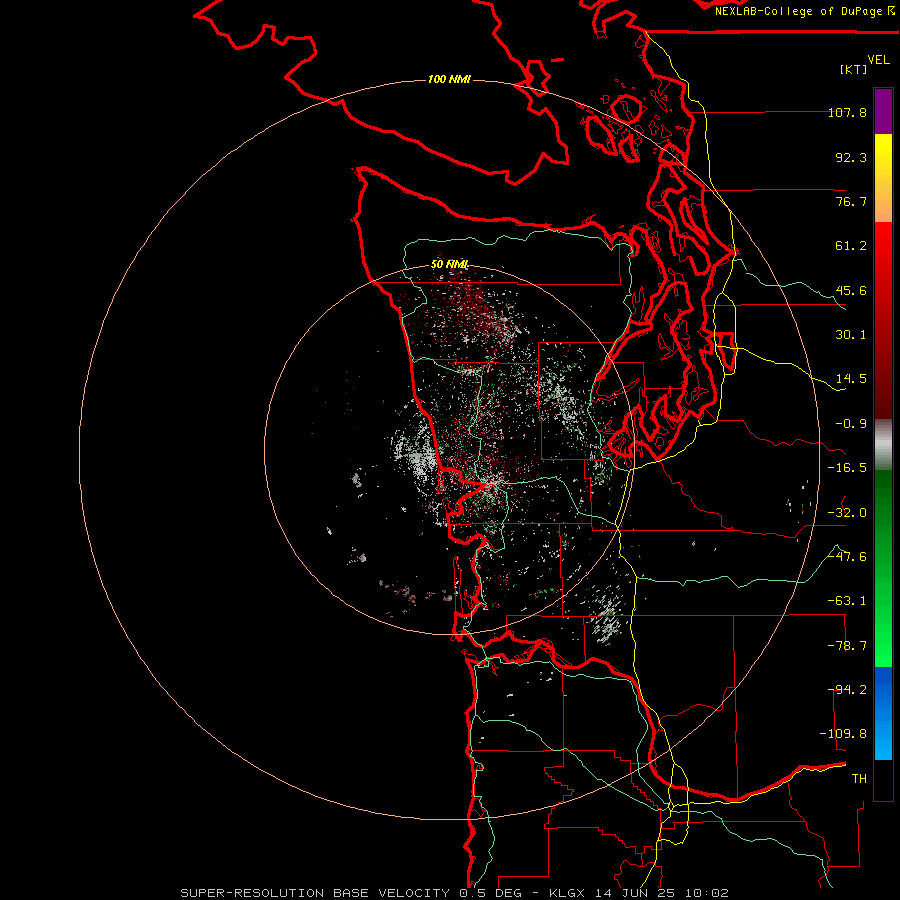Click the -94.2 legend value
The height and width of the screenshot is (900, 900).
coord(847,690)
